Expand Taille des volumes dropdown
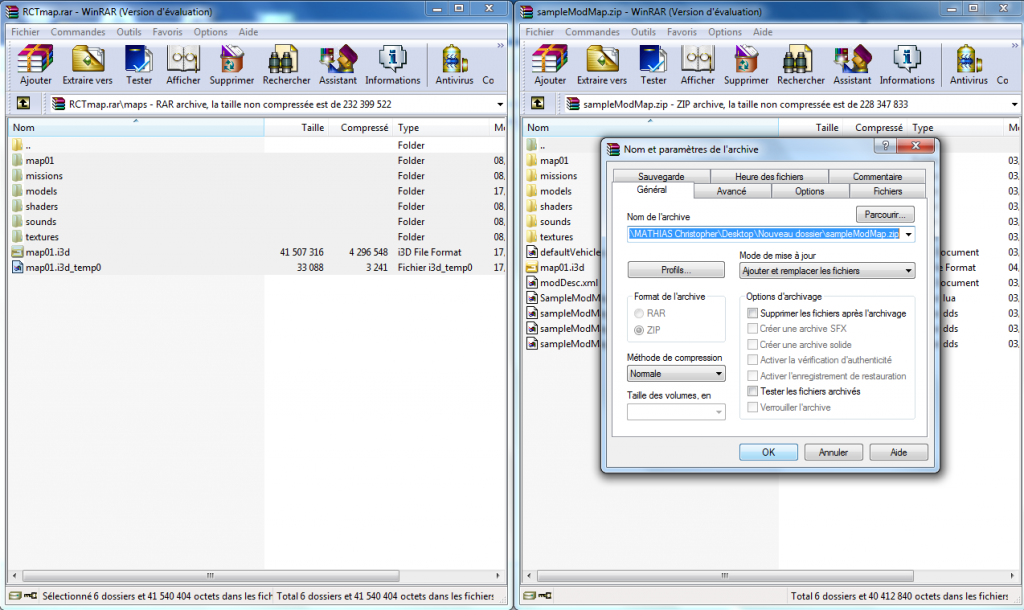The height and width of the screenshot is (610, 1024). click(719, 412)
